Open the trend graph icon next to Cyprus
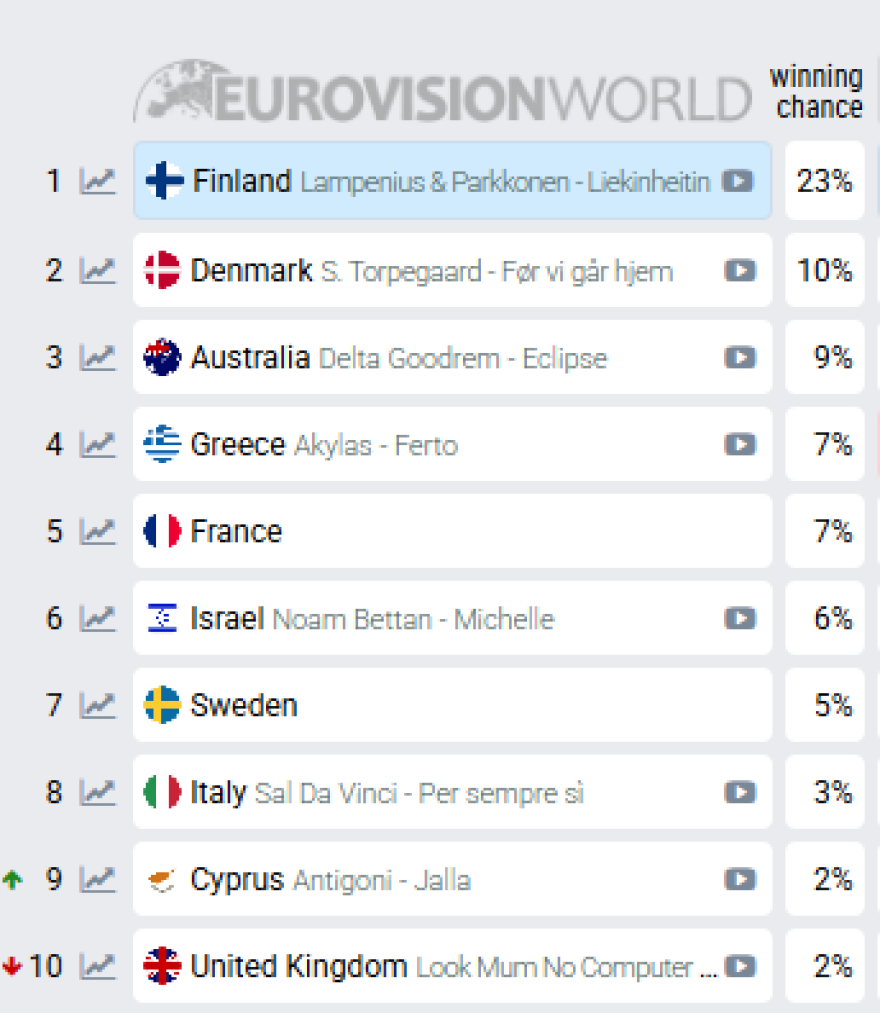The height and width of the screenshot is (1013, 880). (x=97, y=879)
